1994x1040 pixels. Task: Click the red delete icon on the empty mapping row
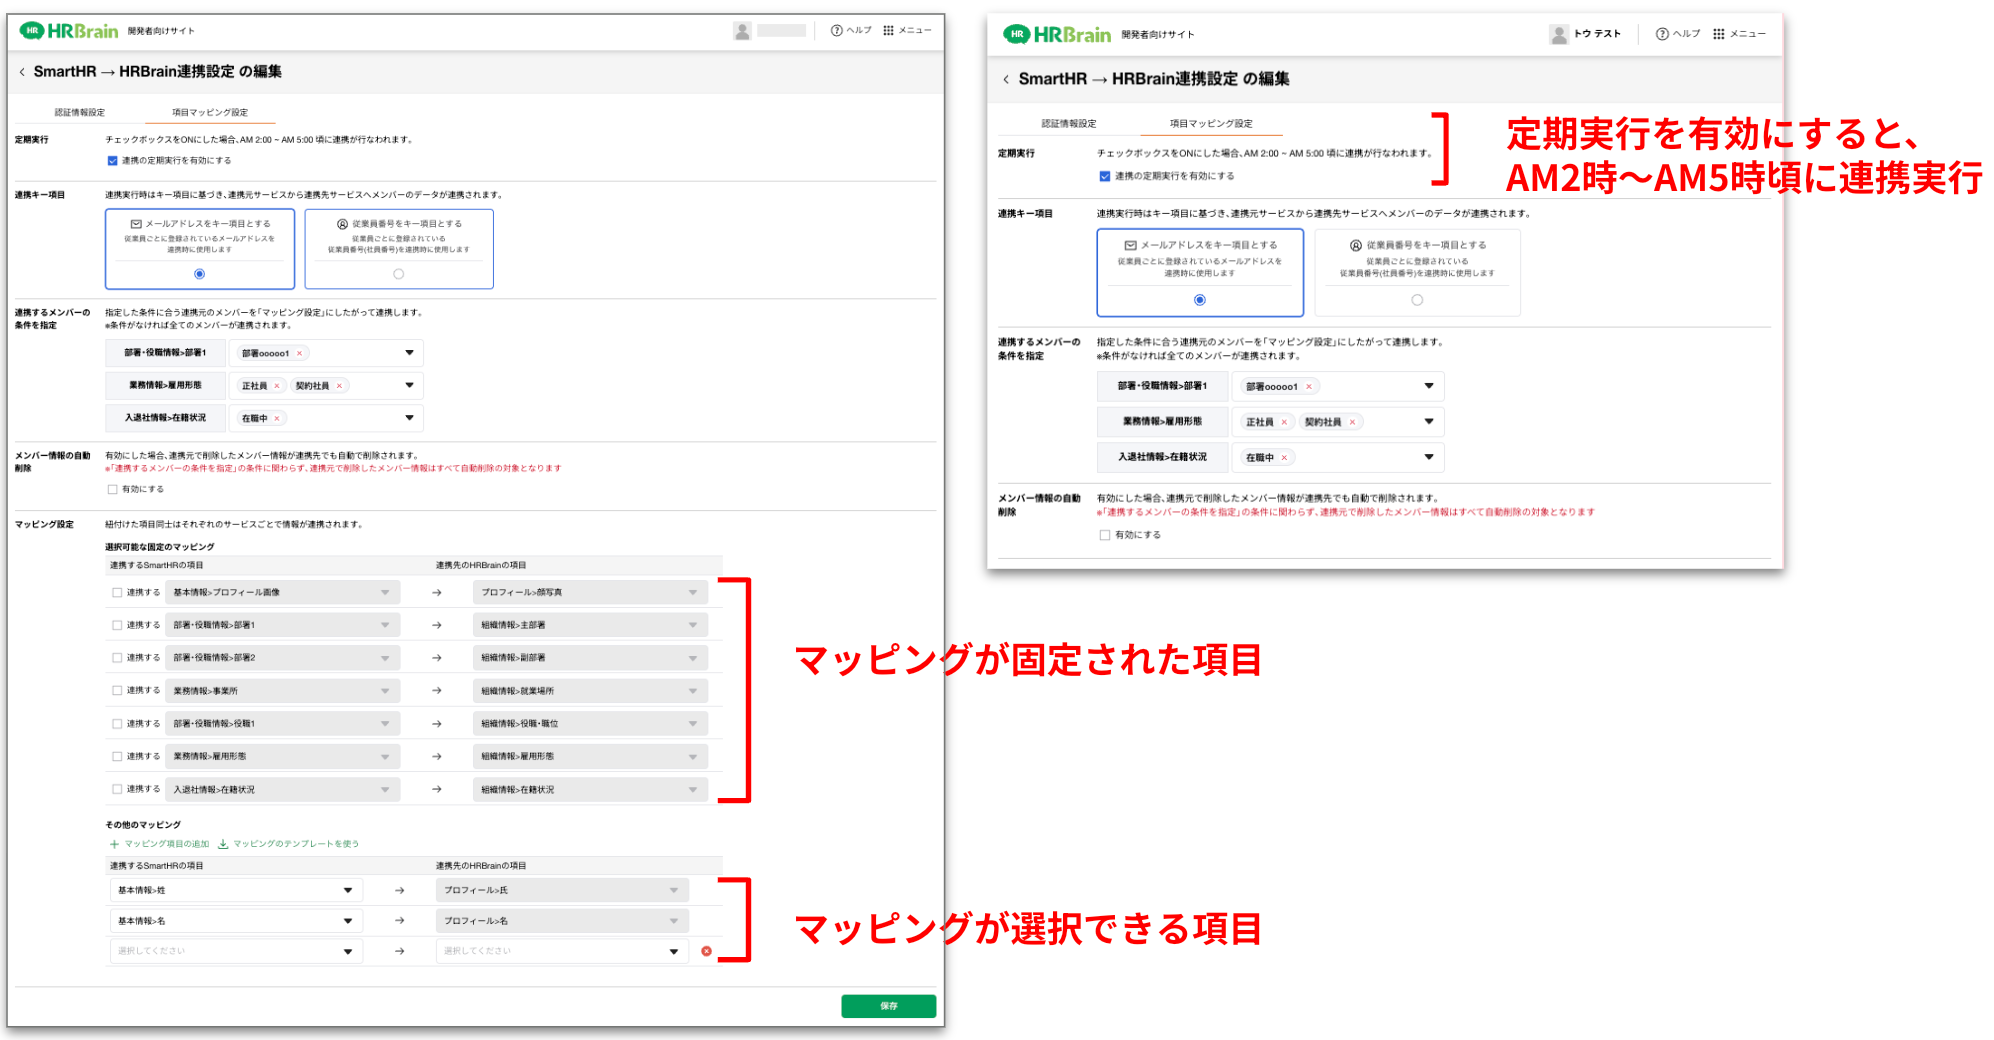pyautogui.click(x=706, y=951)
